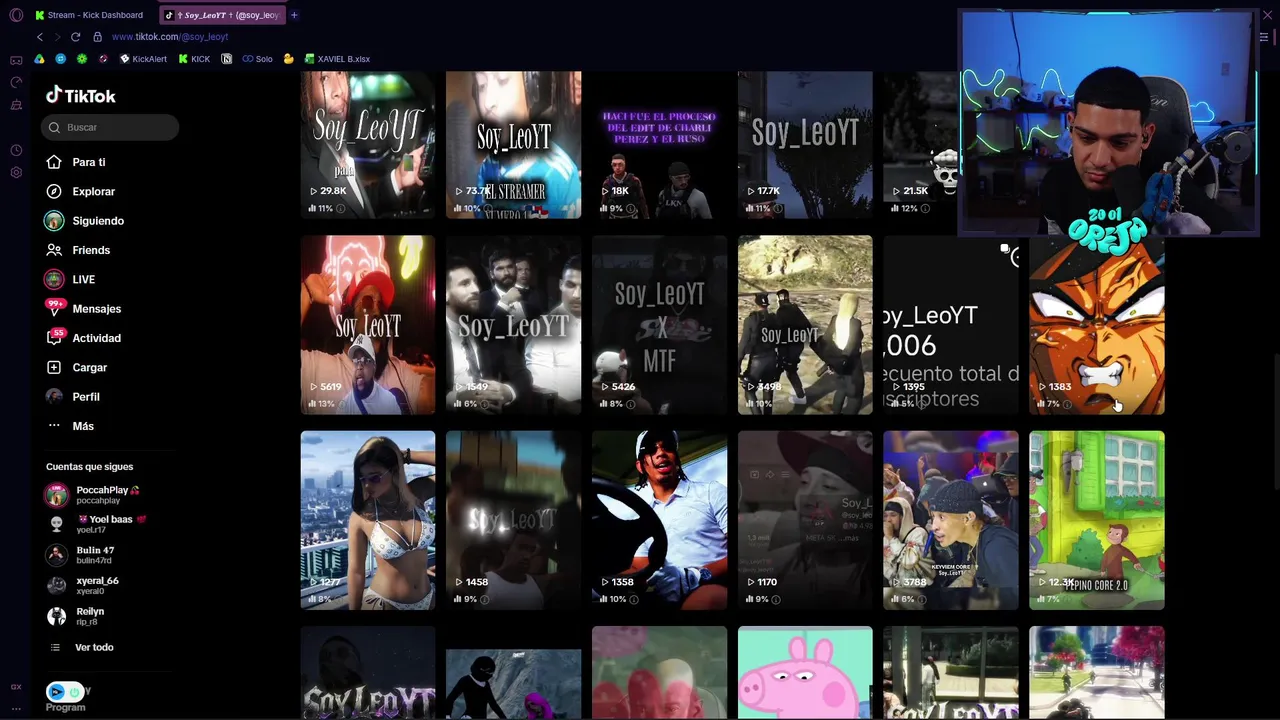Open Opera sidebar settings gear
Viewport: 1280px width, 720px height.
tap(16, 172)
